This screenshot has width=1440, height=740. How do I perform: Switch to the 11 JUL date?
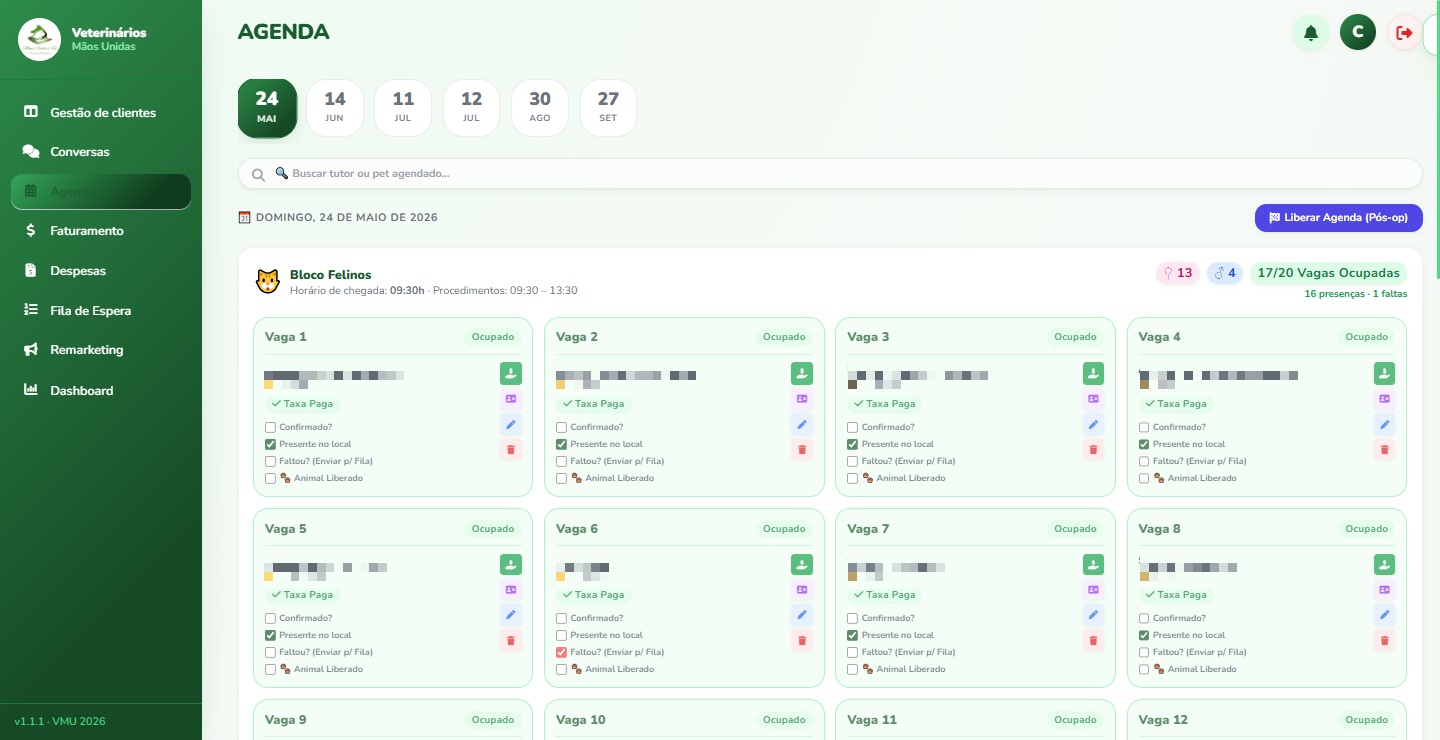click(403, 108)
